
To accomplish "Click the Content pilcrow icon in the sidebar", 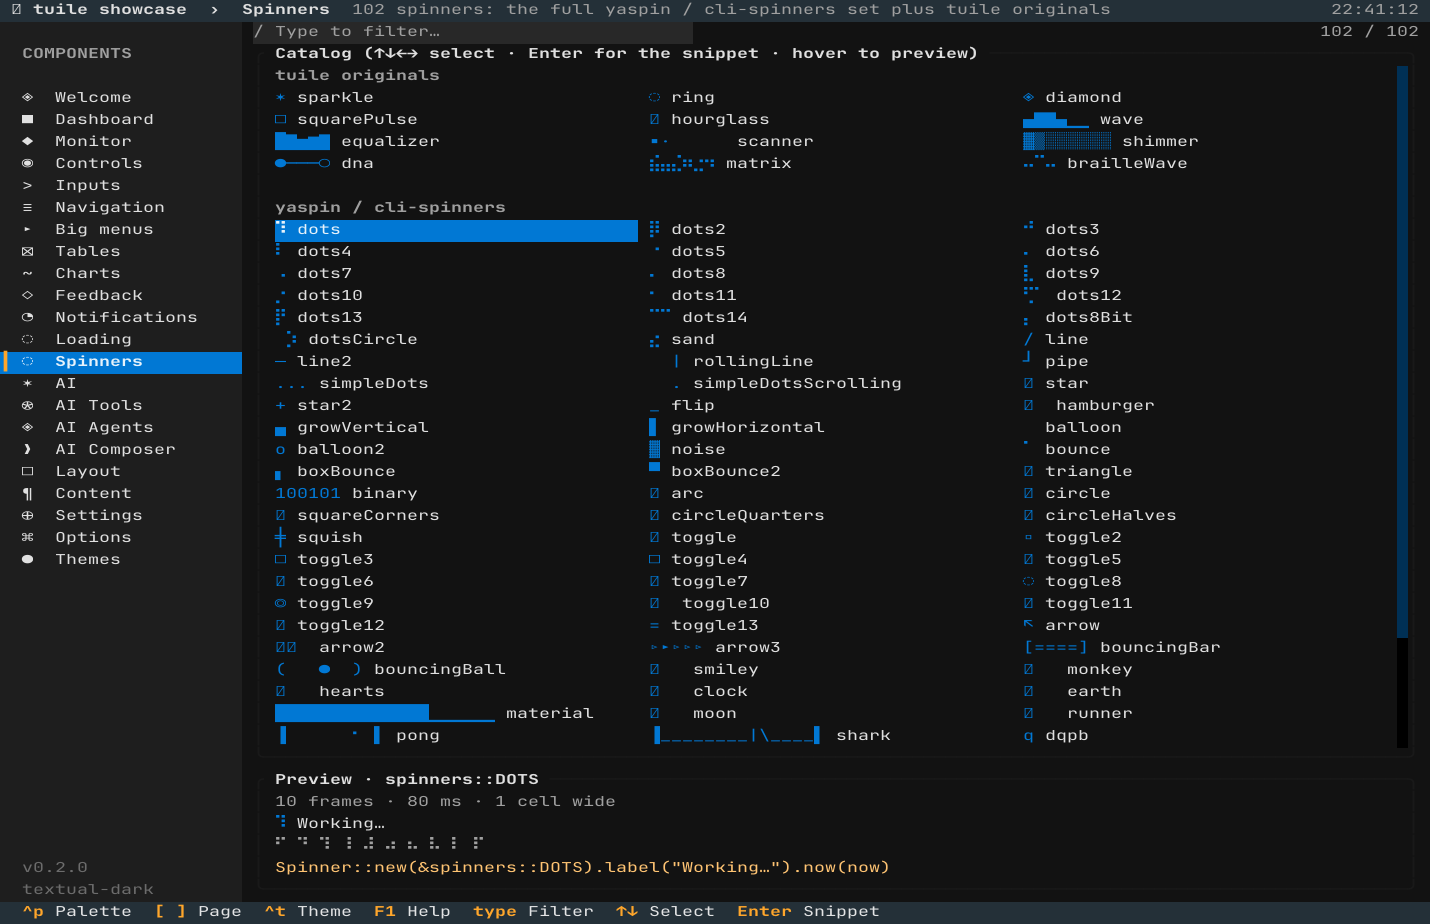I will [x=27, y=493].
